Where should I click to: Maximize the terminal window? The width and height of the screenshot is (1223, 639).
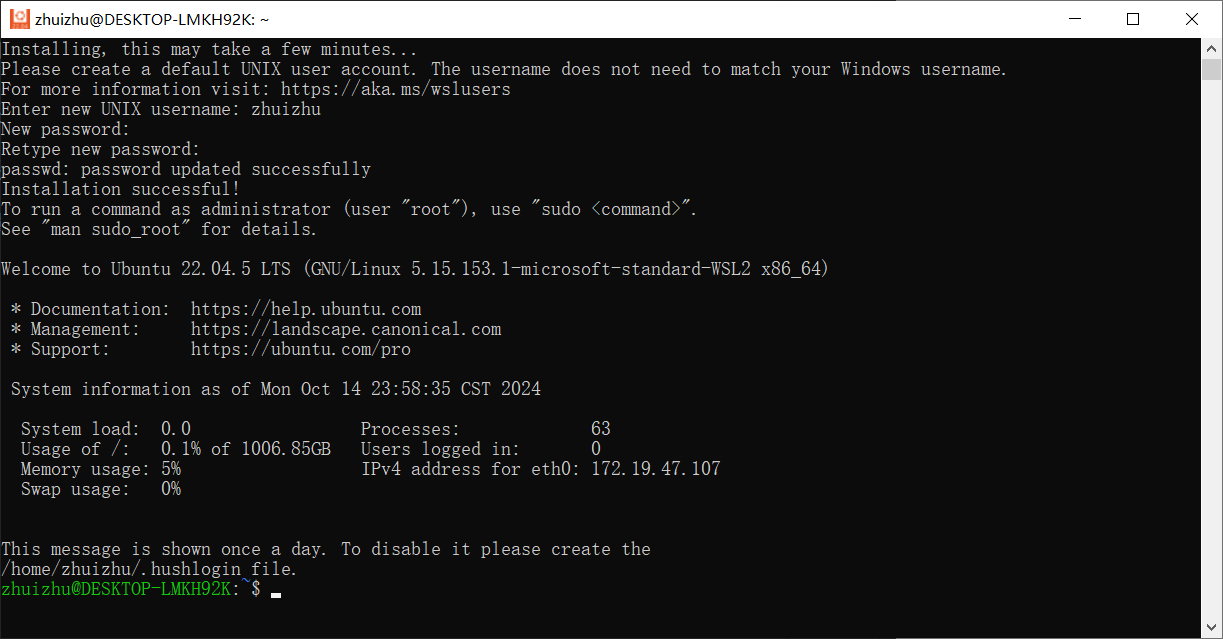point(1132,19)
